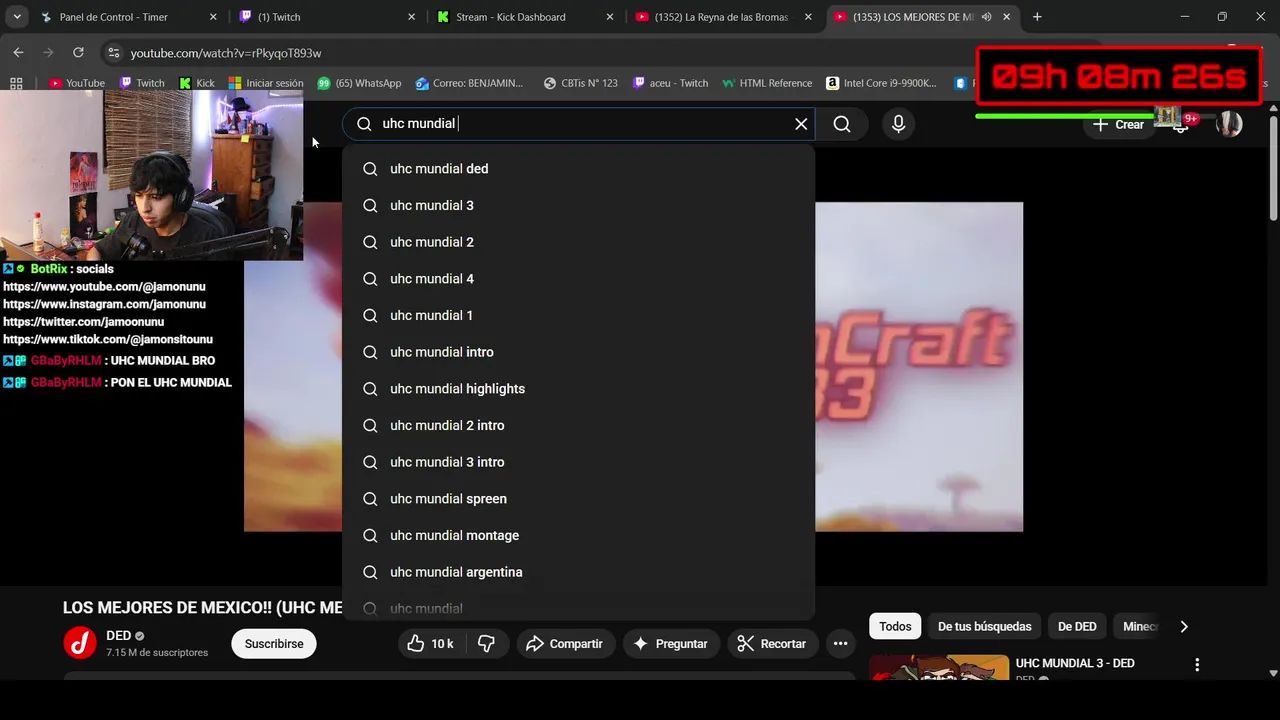The image size is (1280, 720).
Task: Close the Twitch browser tab
Action: point(412,17)
